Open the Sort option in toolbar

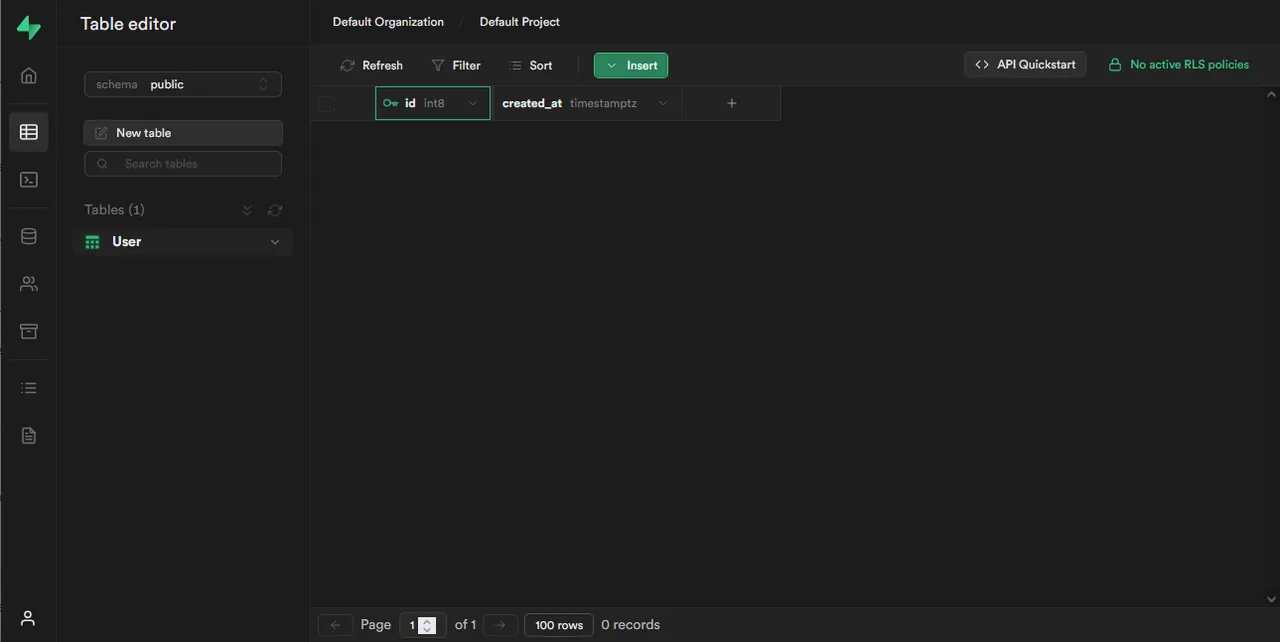530,65
